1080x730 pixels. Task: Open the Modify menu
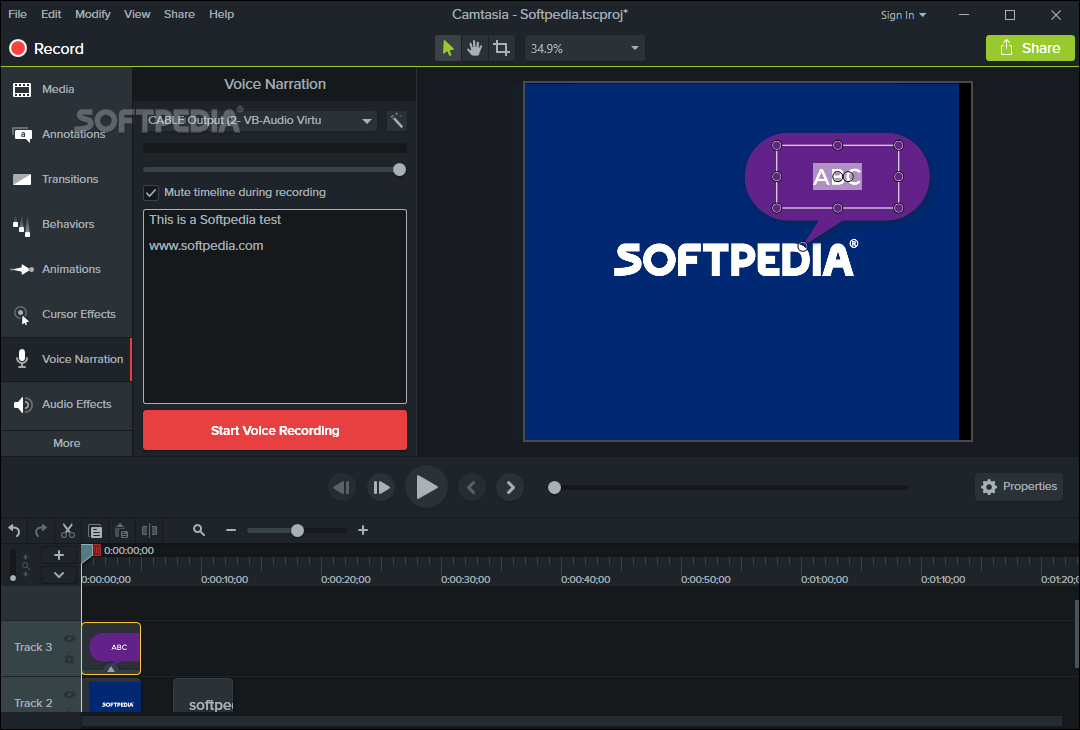point(92,14)
